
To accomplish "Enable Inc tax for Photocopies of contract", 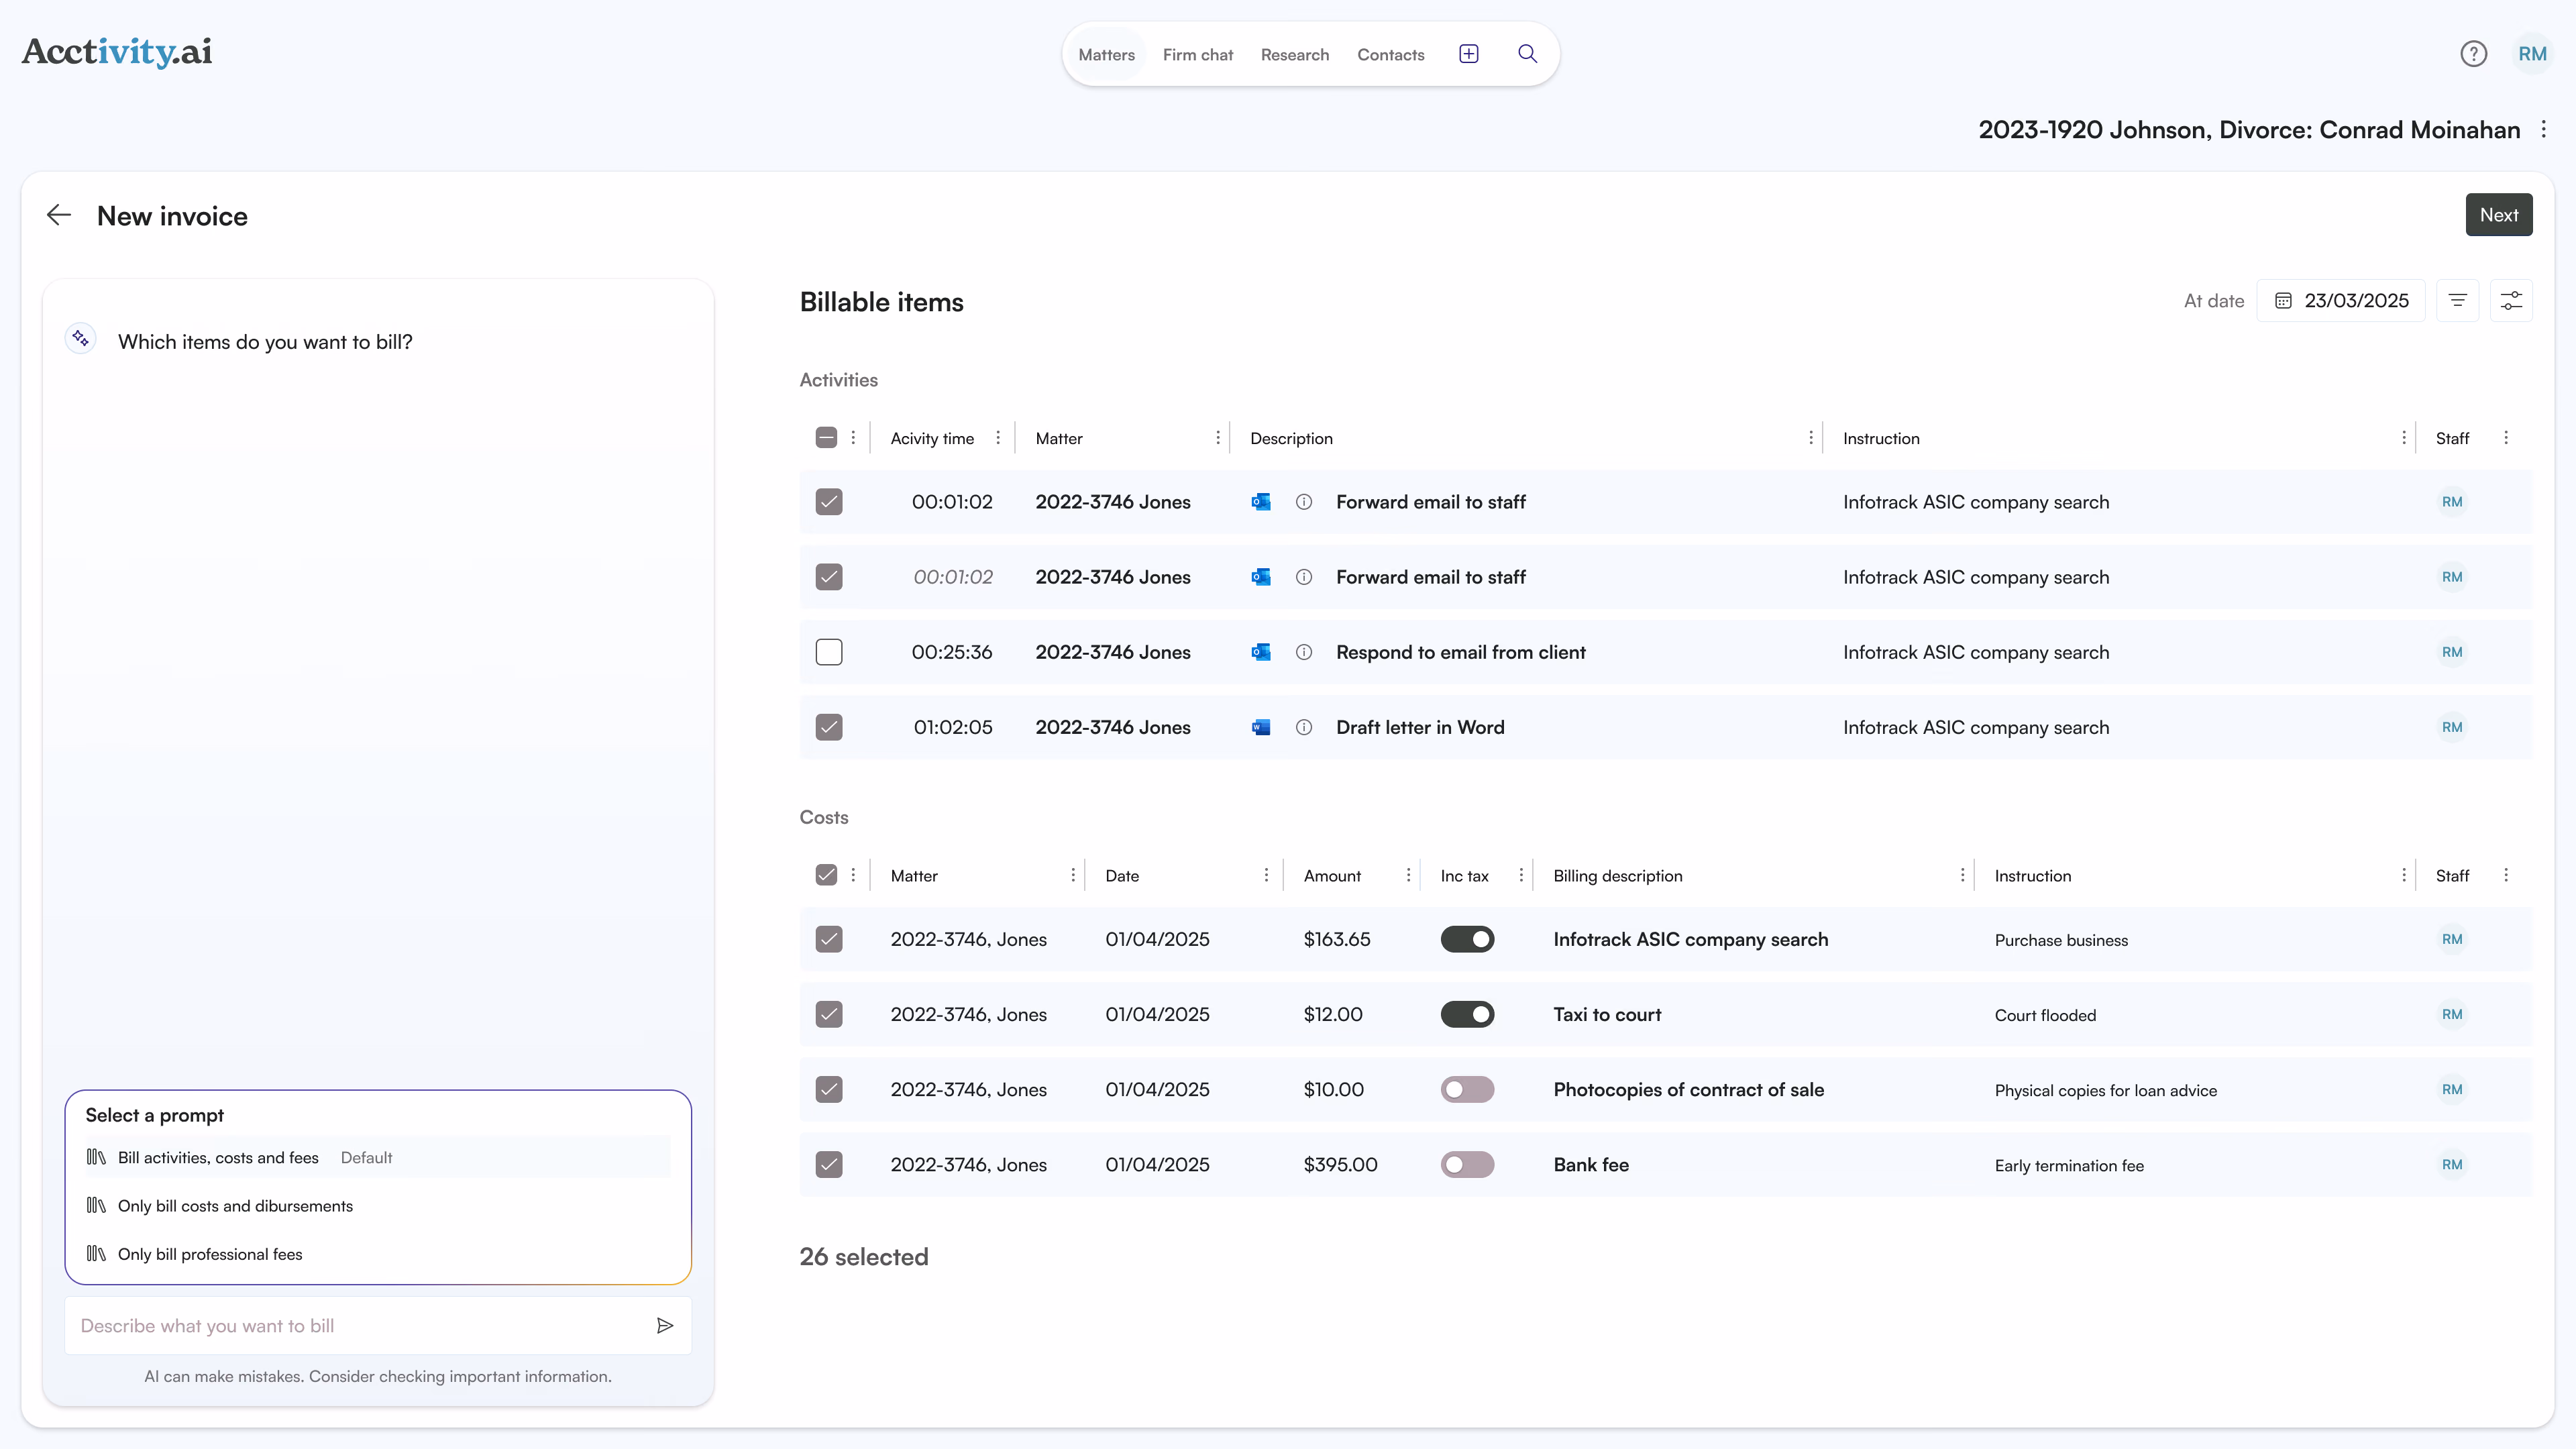I will click(x=1467, y=1089).
